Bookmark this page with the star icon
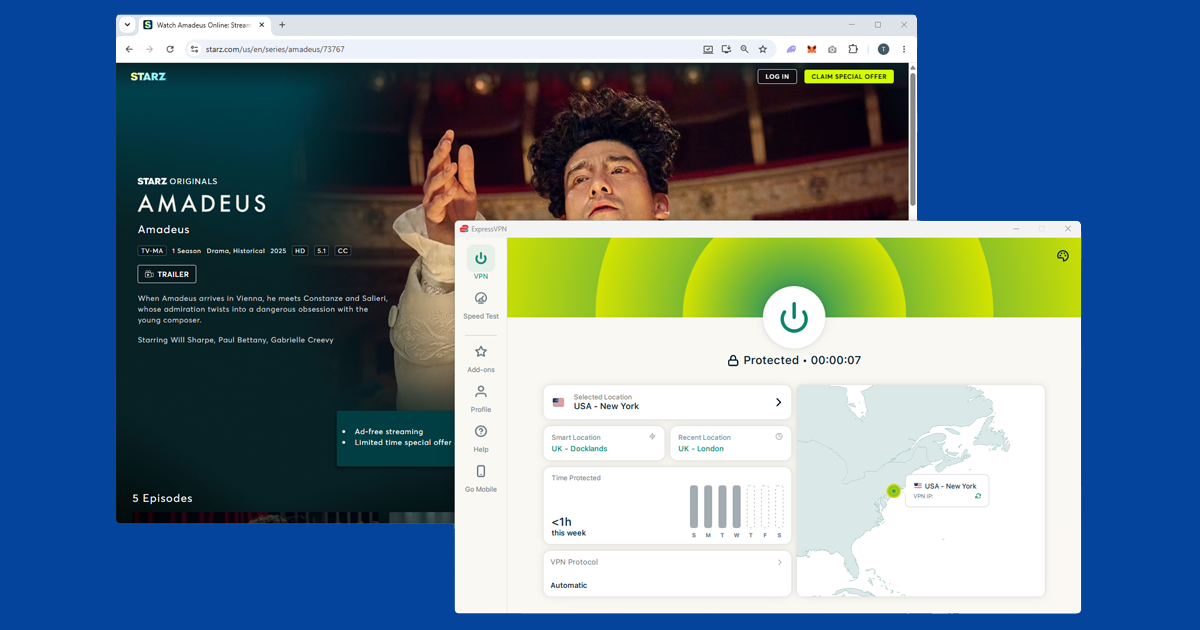This screenshot has height=630, width=1200. point(762,49)
